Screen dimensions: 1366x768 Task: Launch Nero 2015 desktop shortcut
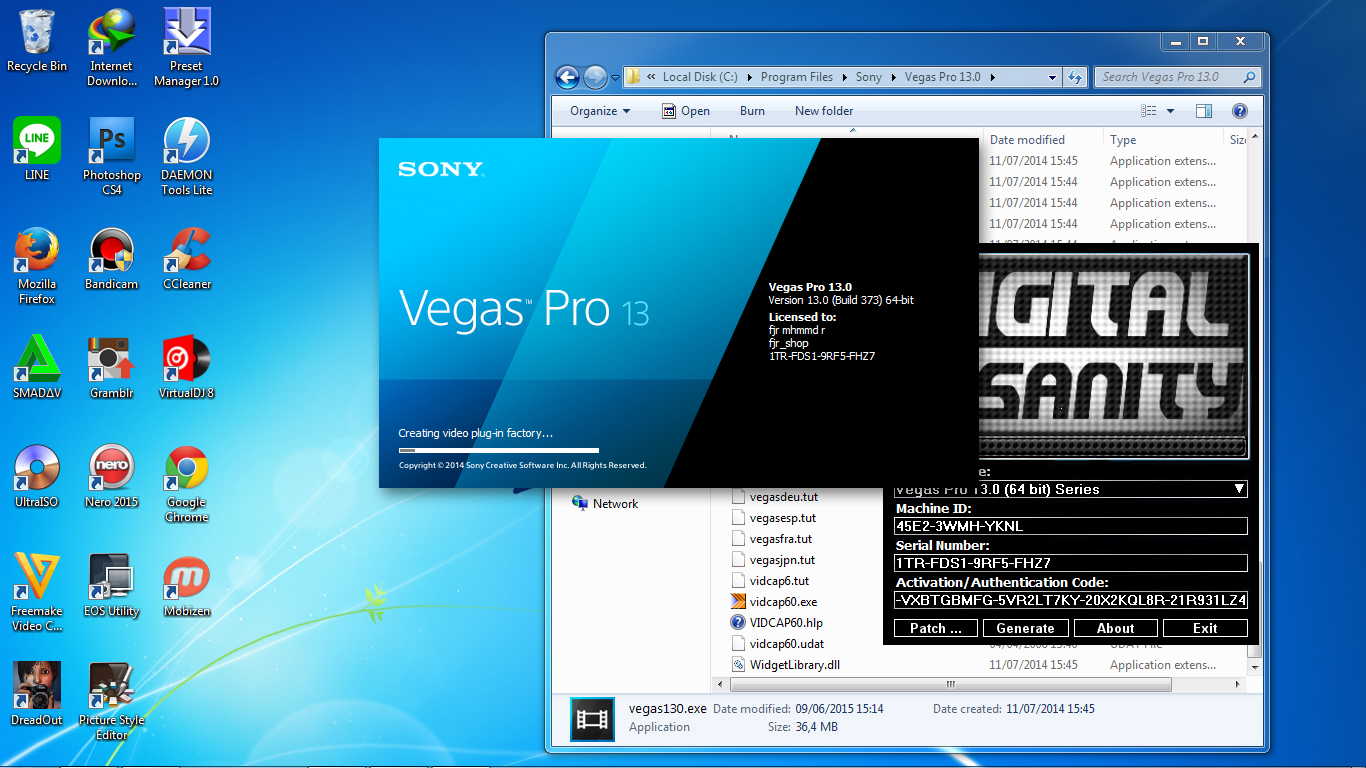pos(111,476)
